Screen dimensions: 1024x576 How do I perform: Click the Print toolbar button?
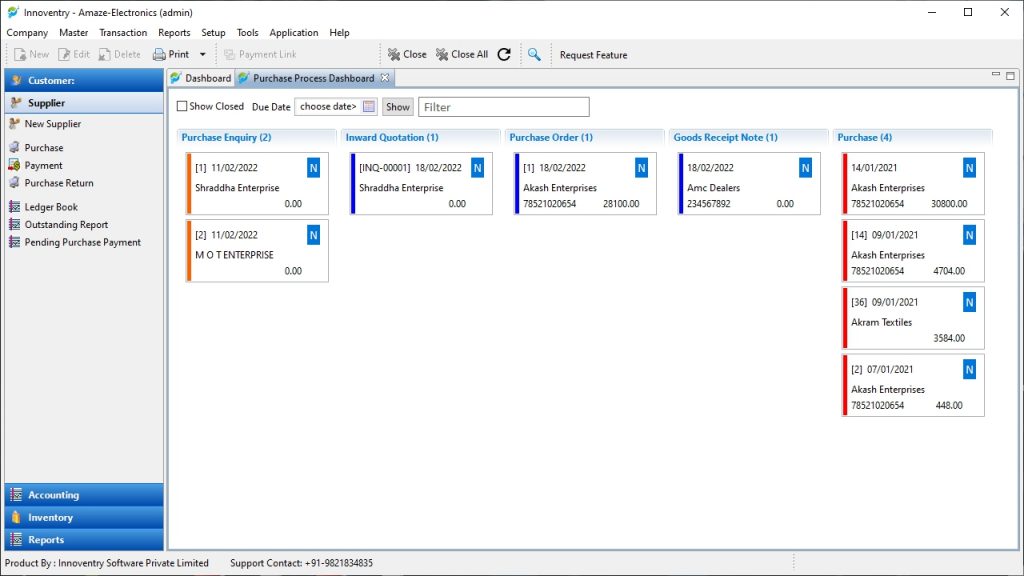tap(171, 55)
